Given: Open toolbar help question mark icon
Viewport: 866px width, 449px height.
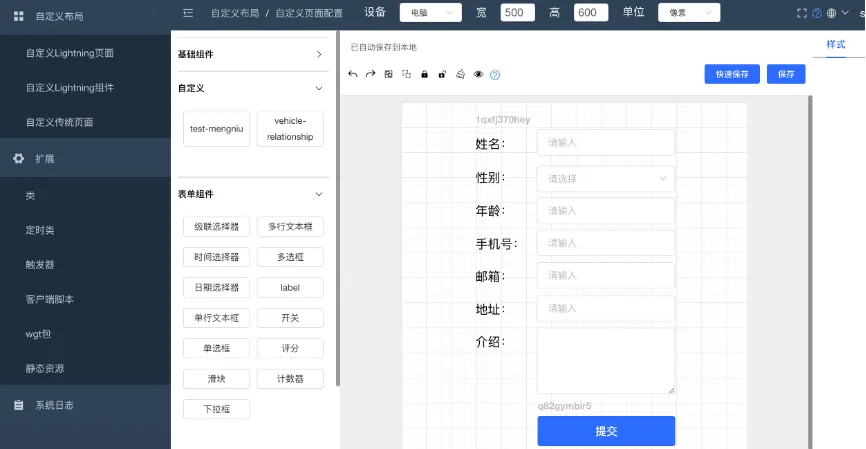Looking at the screenshot, I should click(x=495, y=75).
